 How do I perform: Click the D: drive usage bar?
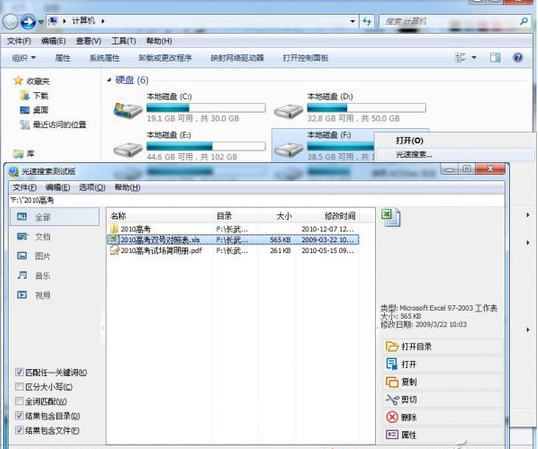(366, 108)
